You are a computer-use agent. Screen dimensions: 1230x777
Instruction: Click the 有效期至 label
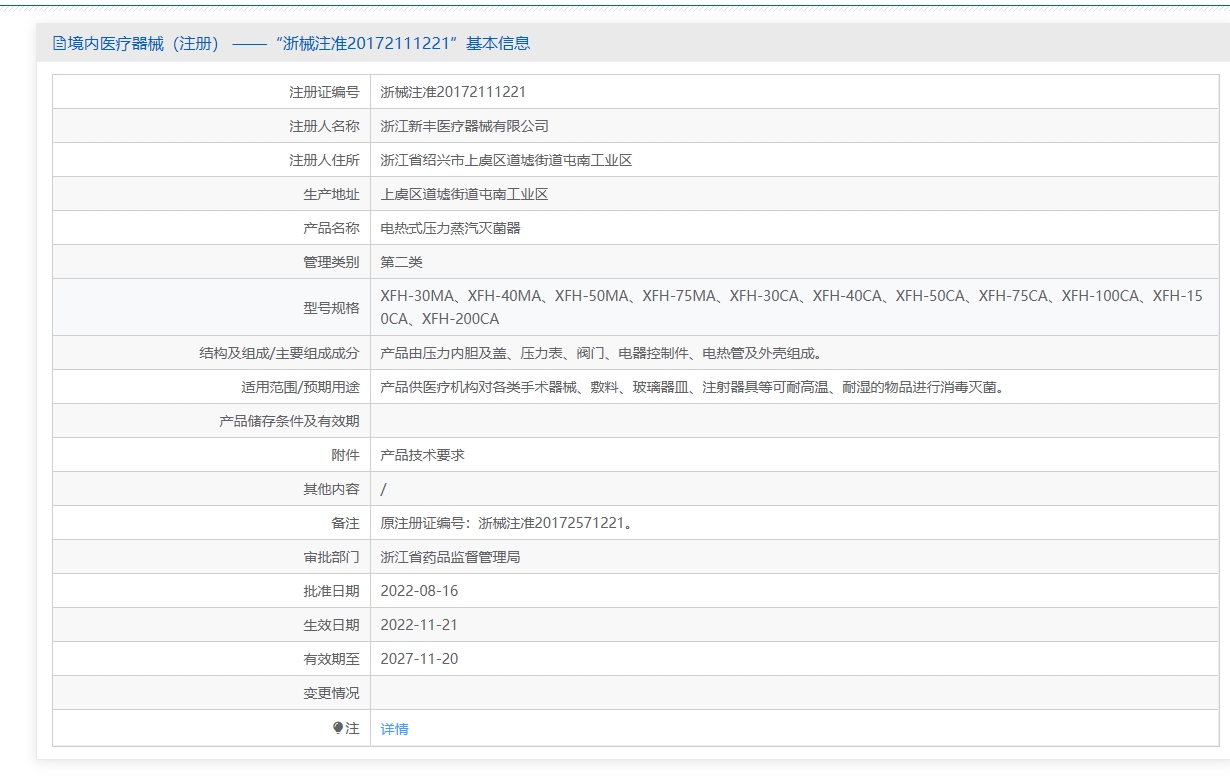pyautogui.click(x=331, y=659)
